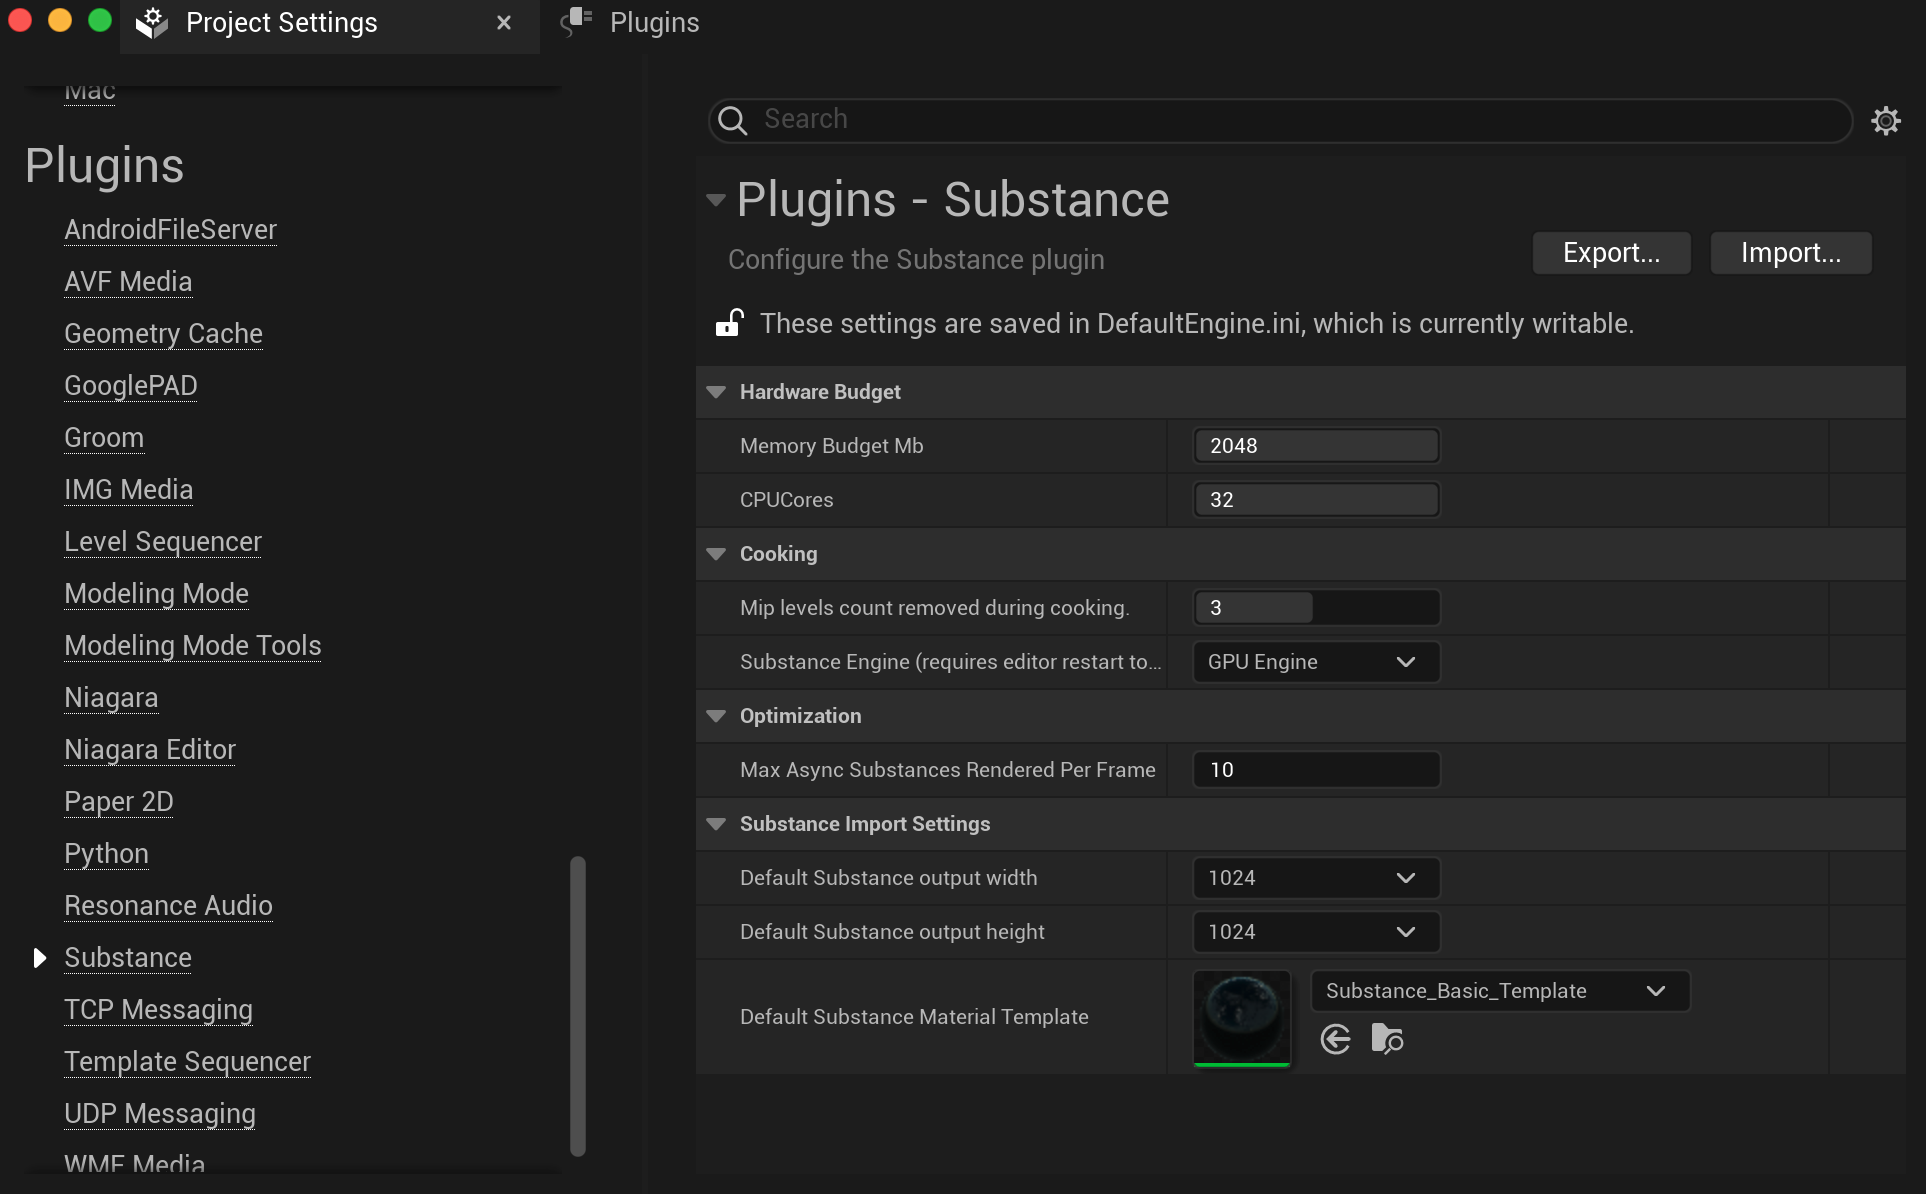Click the Plugins tab icon

578,22
